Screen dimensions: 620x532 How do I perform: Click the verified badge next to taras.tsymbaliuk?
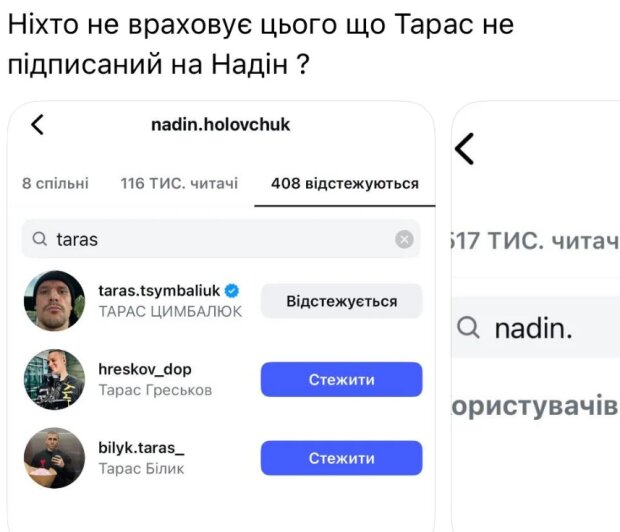232,291
